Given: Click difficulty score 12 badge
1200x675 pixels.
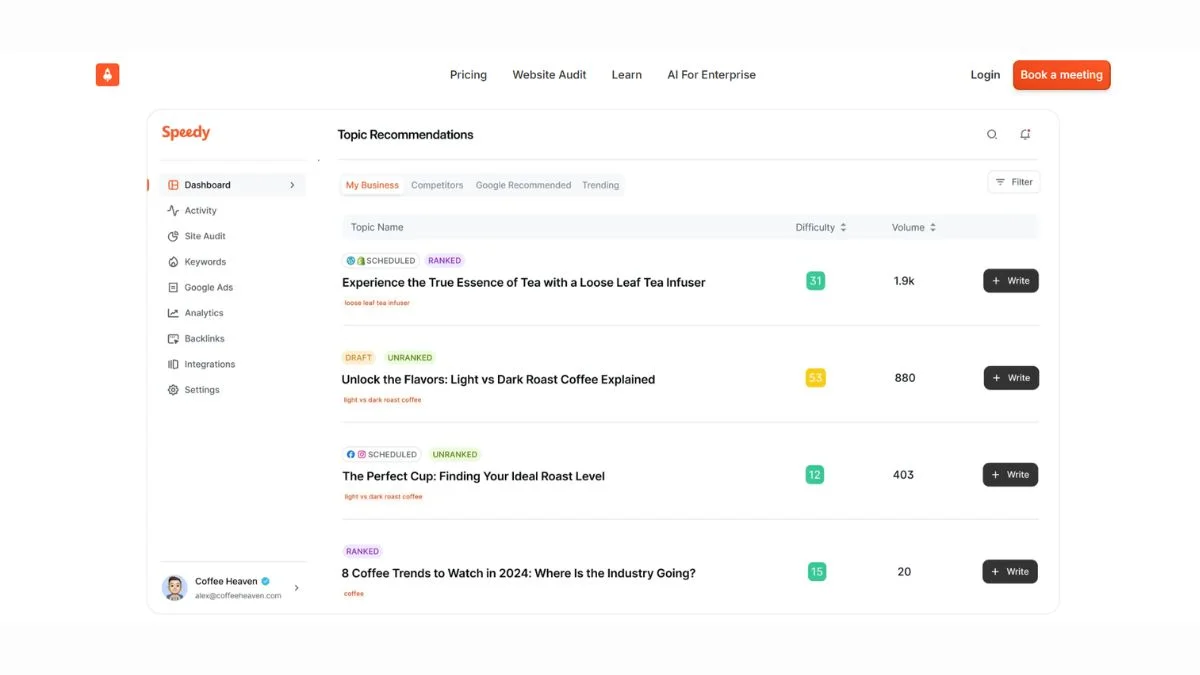Looking at the screenshot, I should coord(815,475).
